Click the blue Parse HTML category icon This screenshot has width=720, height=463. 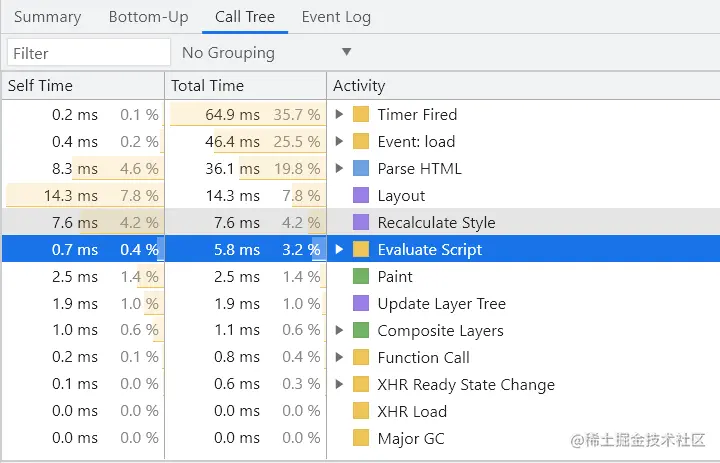tap(361, 168)
